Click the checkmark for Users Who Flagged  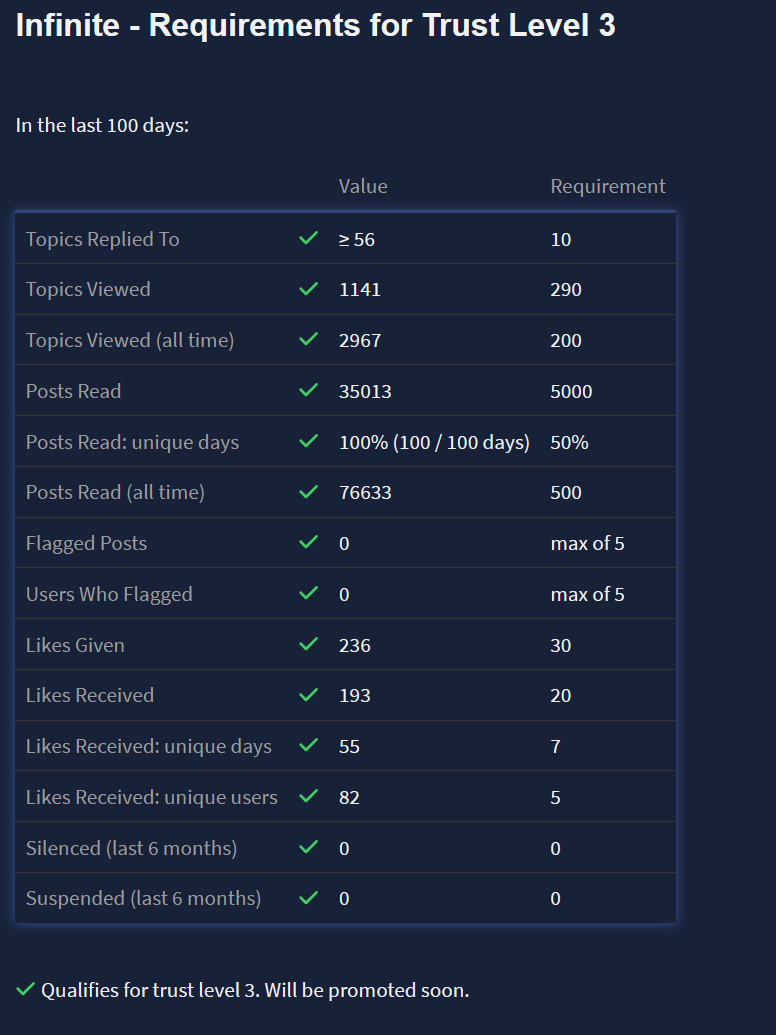[309, 594]
